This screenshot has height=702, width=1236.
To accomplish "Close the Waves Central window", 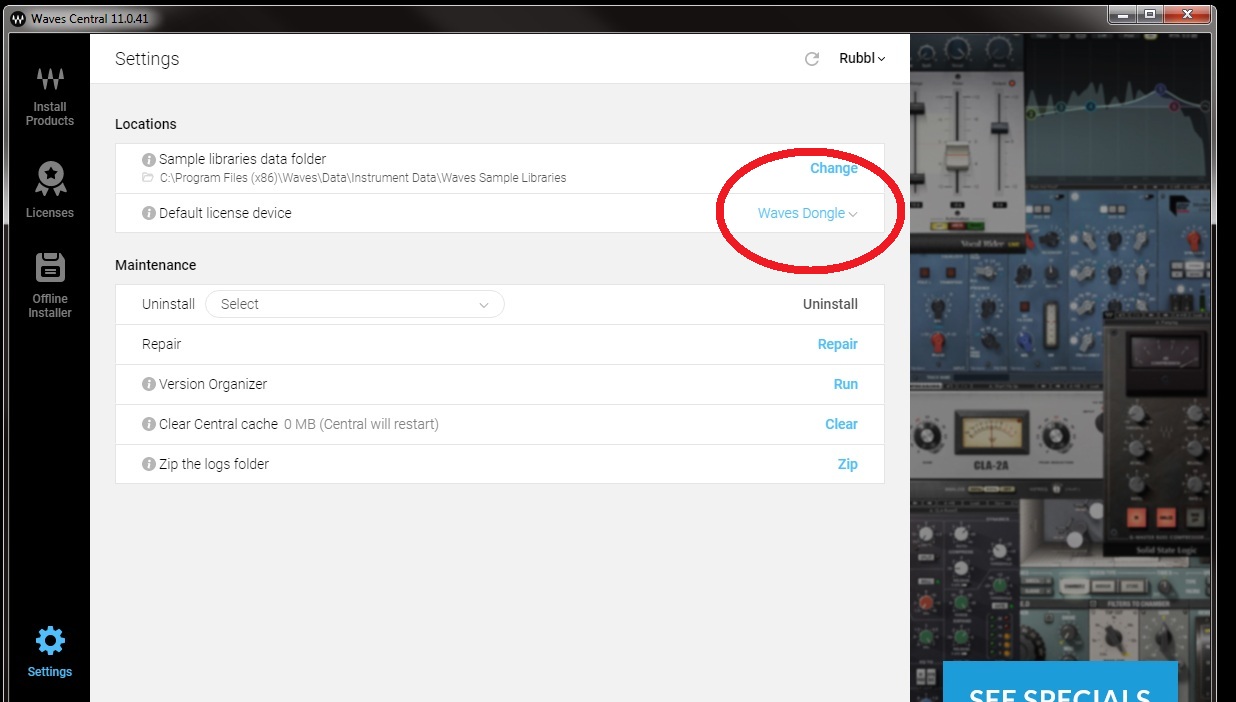I will coord(1186,14).
